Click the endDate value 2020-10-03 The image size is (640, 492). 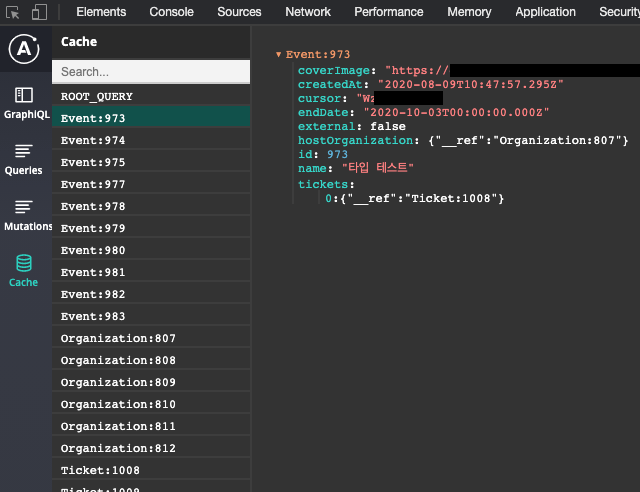click(x=456, y=112)
